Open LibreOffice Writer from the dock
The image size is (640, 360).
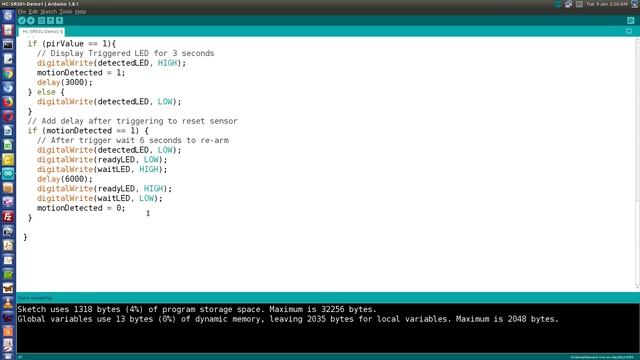[8, 131]
